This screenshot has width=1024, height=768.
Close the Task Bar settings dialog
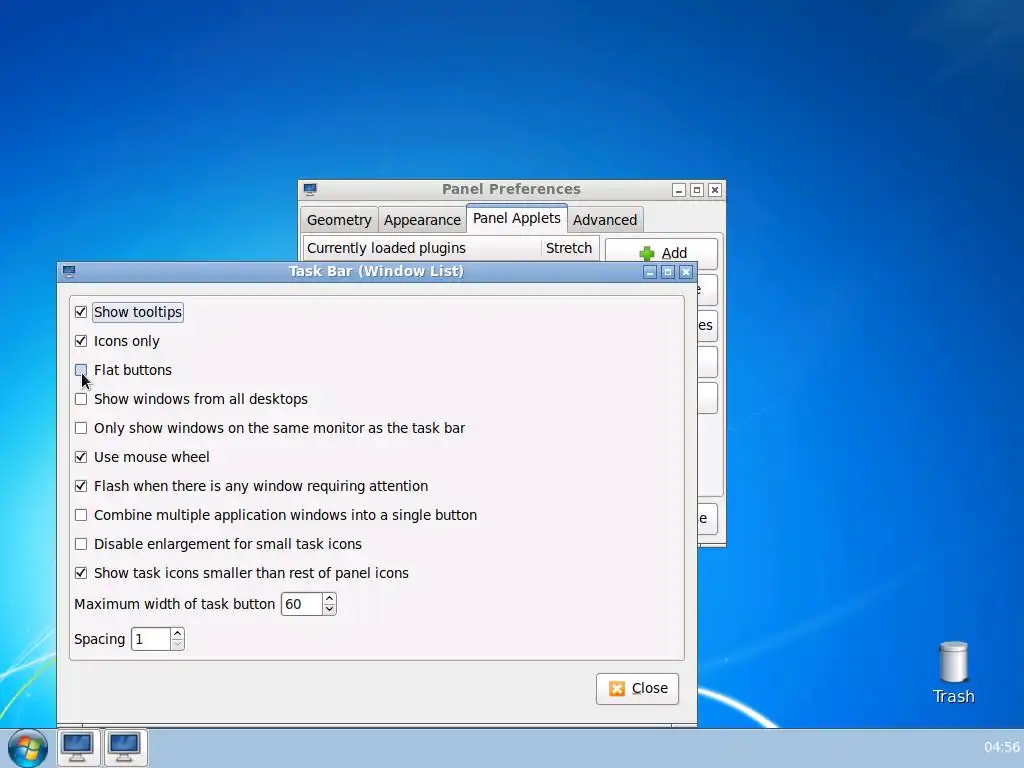[x=637, y=688]
